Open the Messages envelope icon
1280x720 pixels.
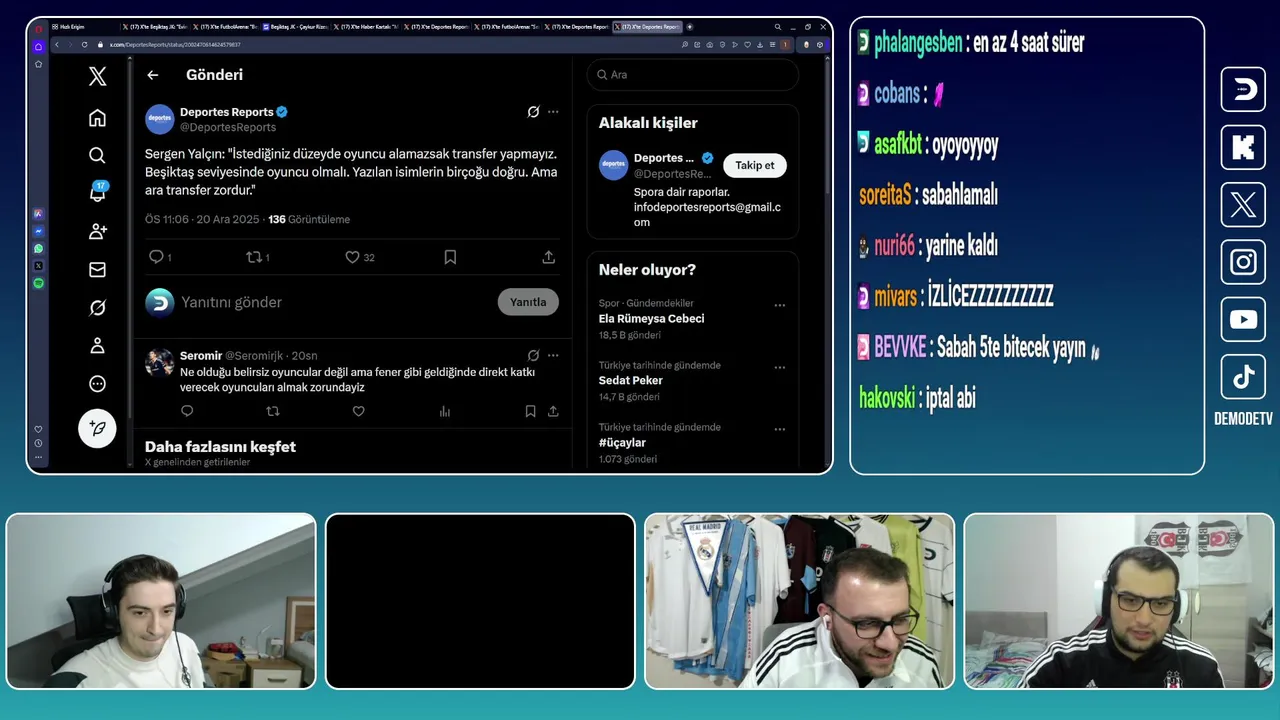[x=97, y=269]
